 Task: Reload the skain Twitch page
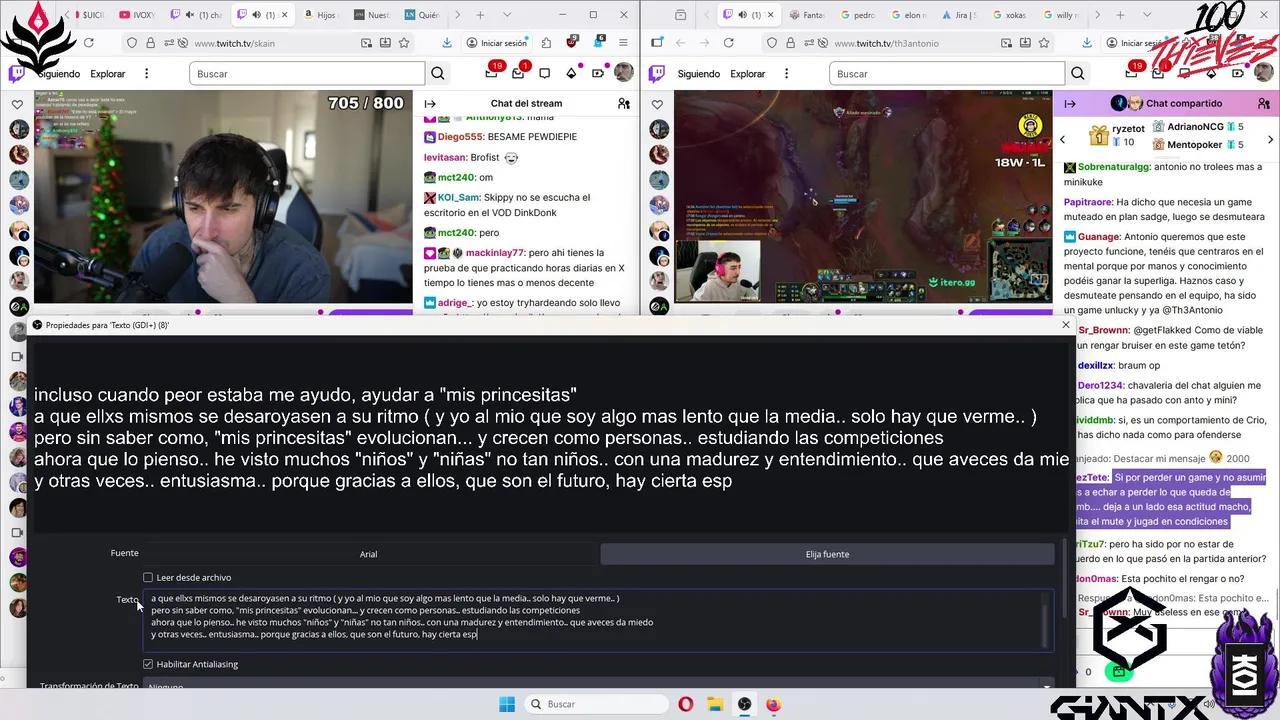[x=88, y=43]
